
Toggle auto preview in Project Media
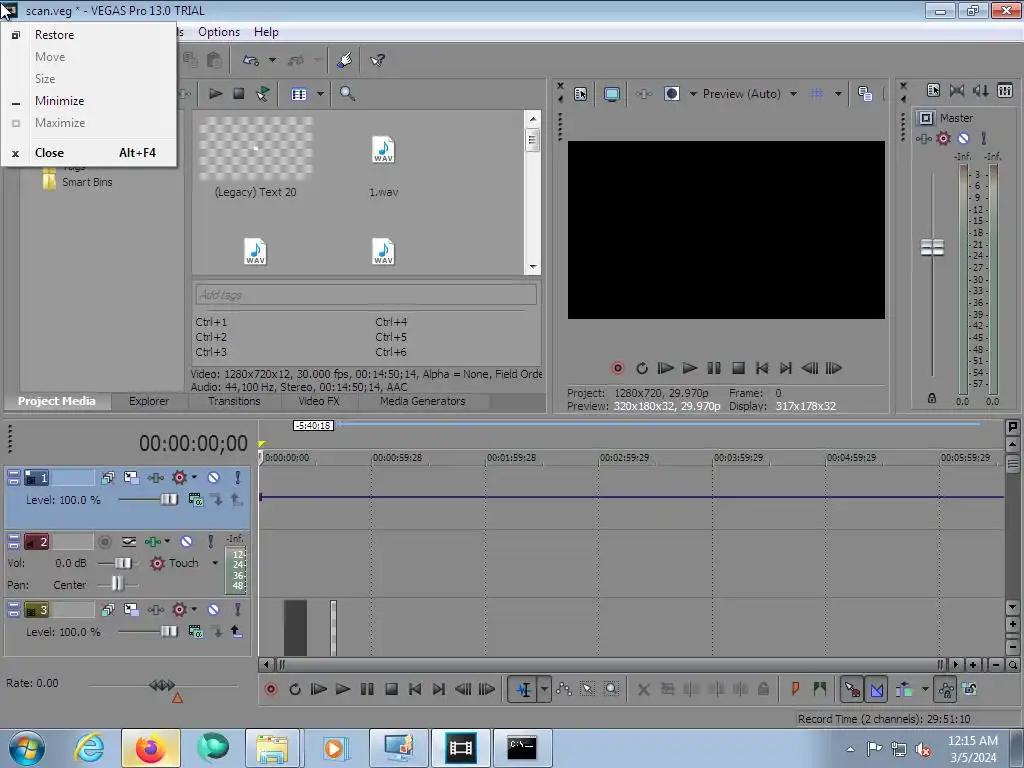(x=263, y=93)
